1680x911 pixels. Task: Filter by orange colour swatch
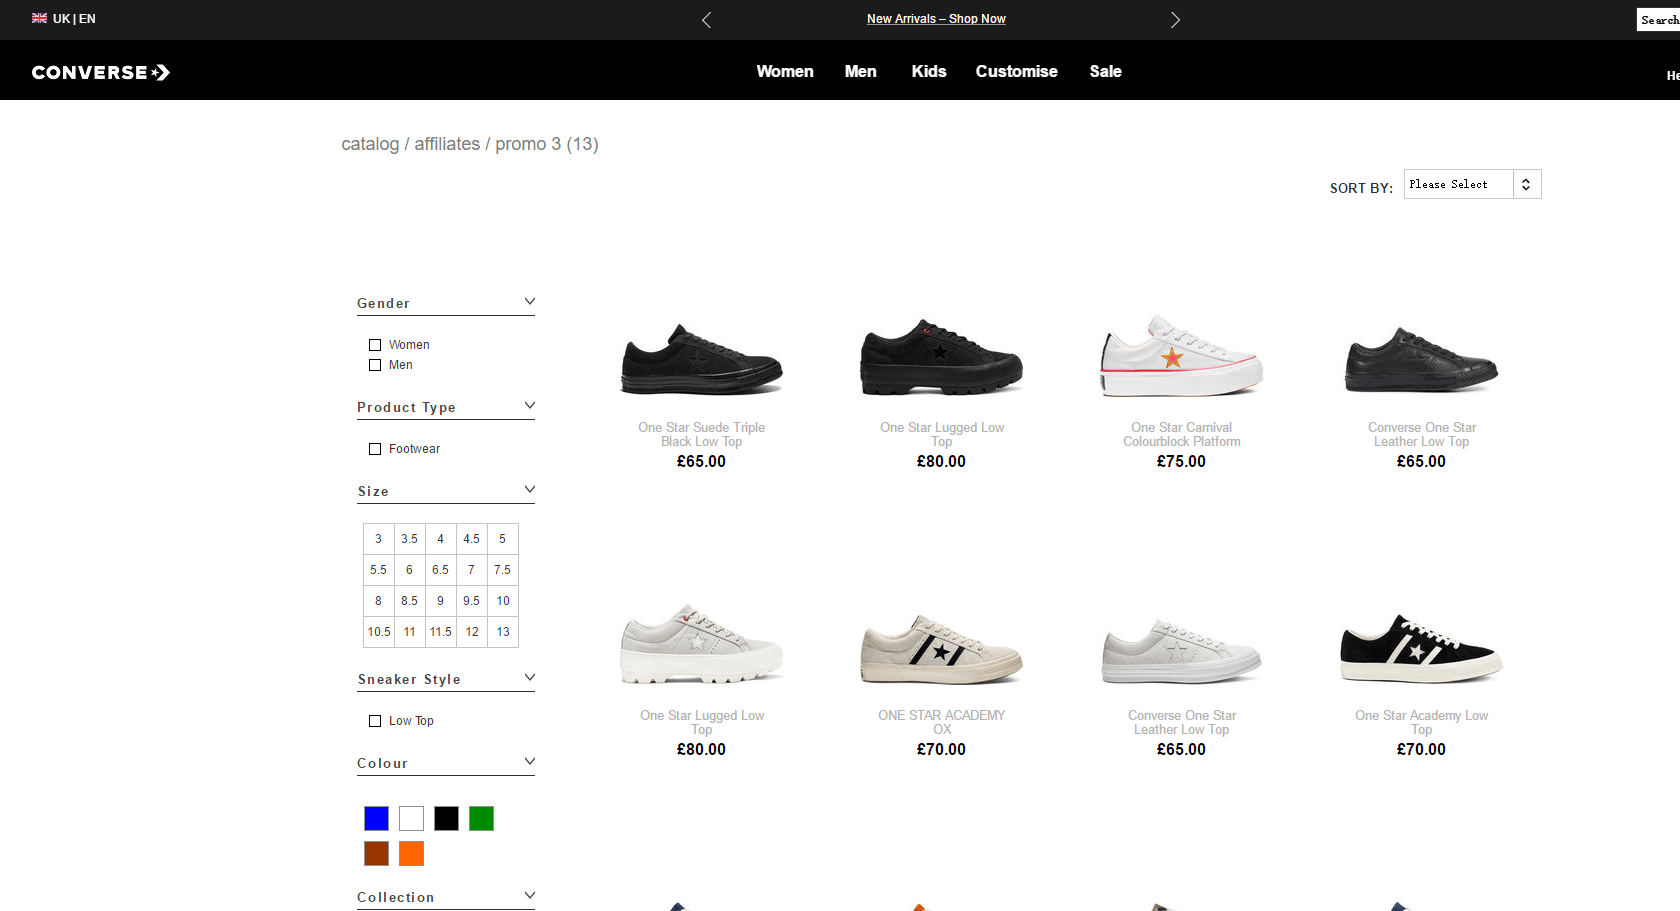[411, 853]
